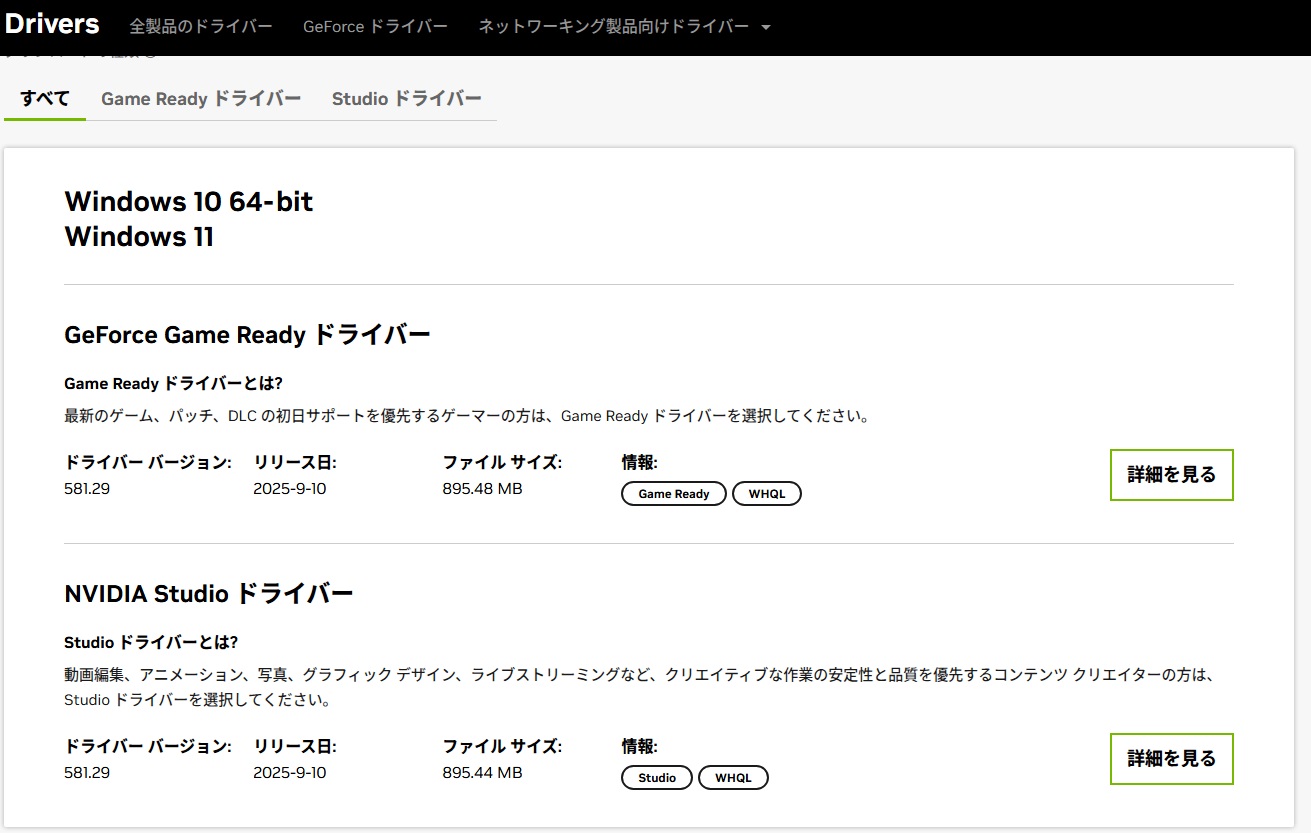Click the Windows 11 heading
The image size is (1311, 833).
coord(139,237)
